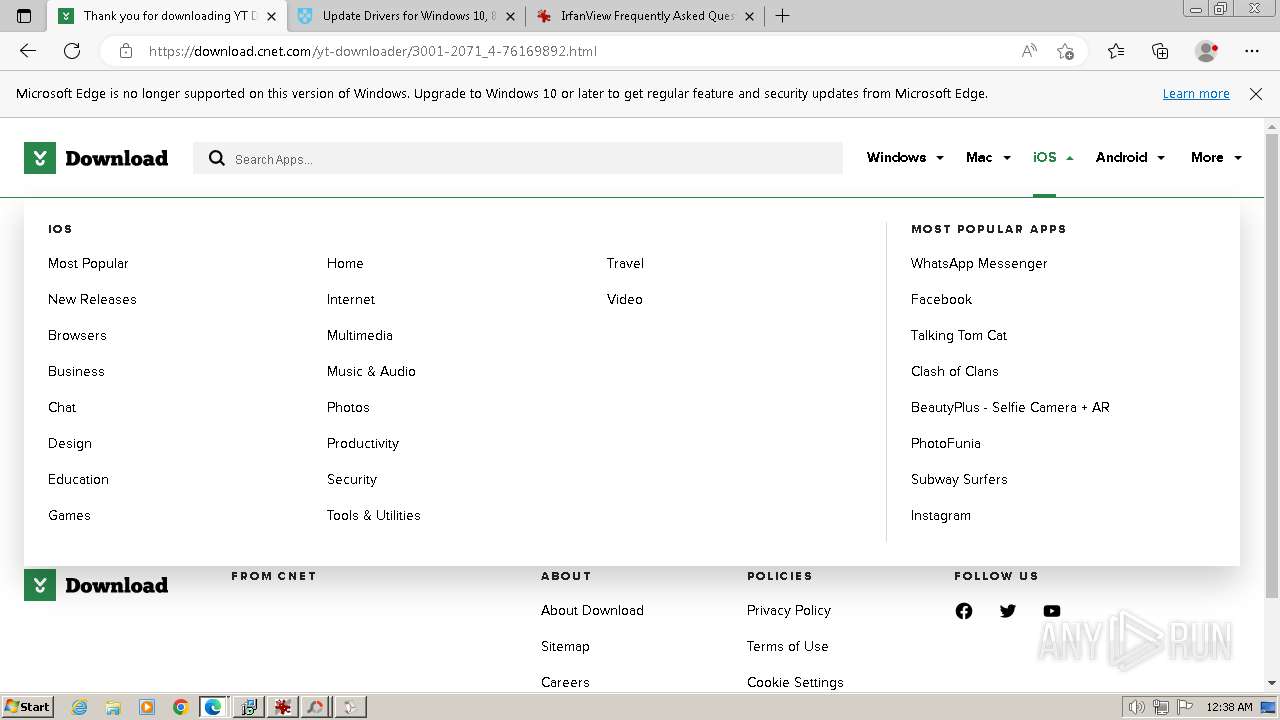Click the volume speaker tray icon
This screenshot has height=720, width=1280.
(1137, 707)
